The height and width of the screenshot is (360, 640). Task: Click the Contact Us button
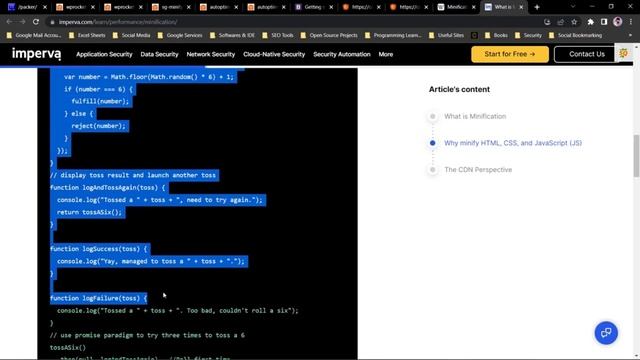[x=587, y=54]
